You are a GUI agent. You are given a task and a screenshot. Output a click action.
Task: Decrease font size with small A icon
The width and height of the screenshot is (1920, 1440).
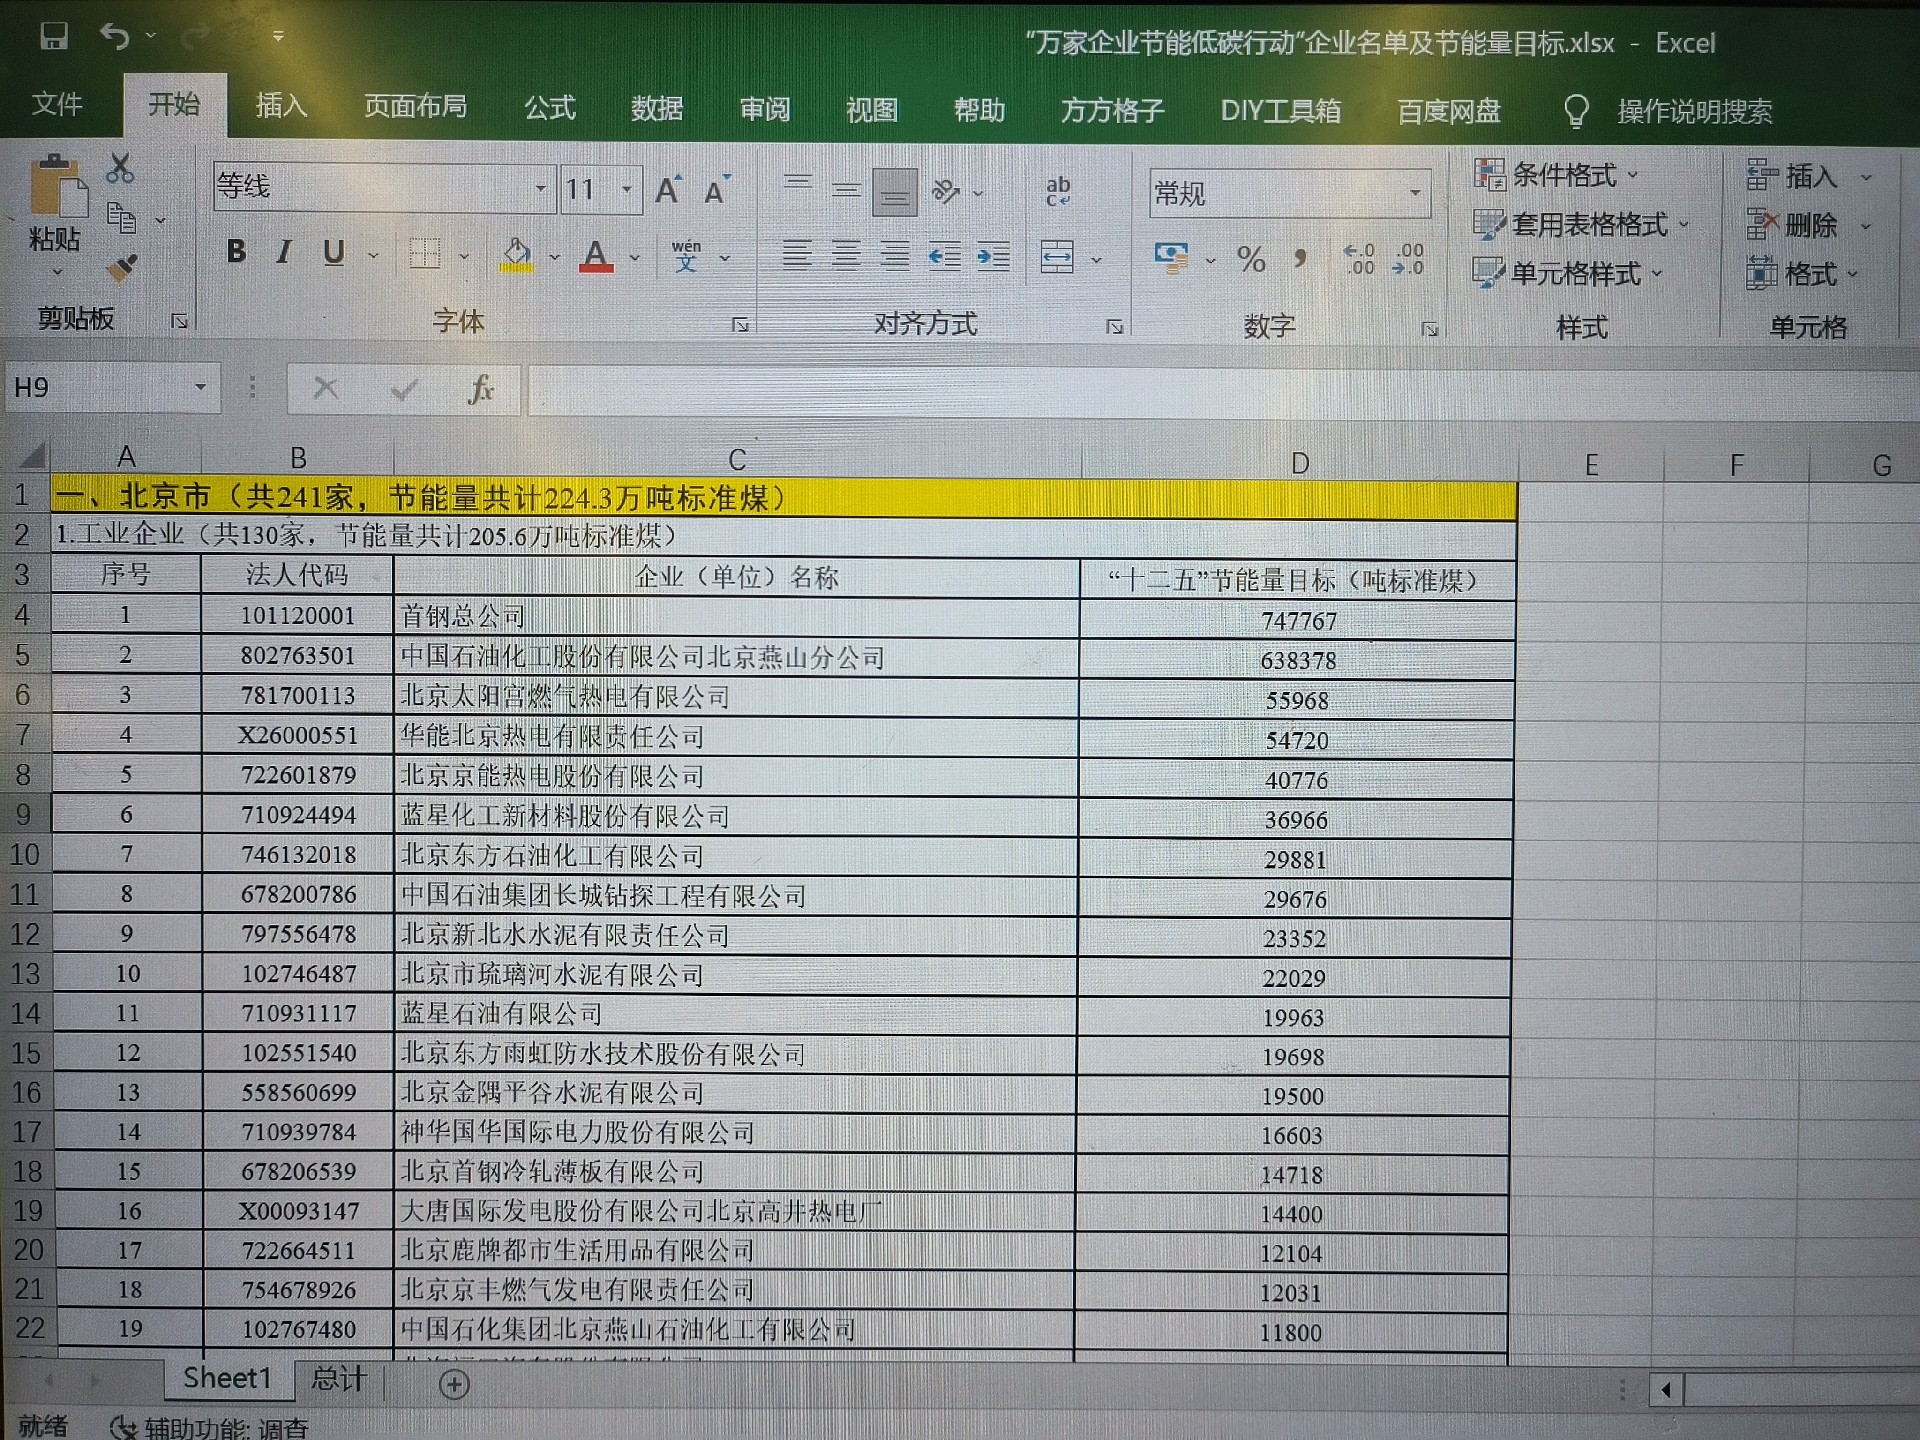coord(716,190)
